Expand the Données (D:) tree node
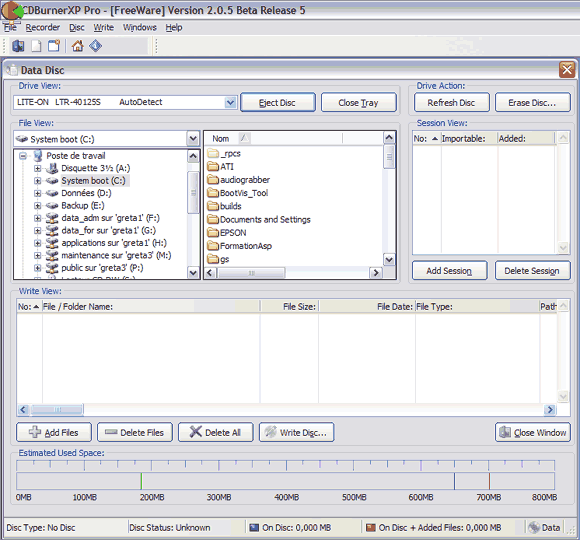The width and height of the screenshot is (580, 540). 37,193
